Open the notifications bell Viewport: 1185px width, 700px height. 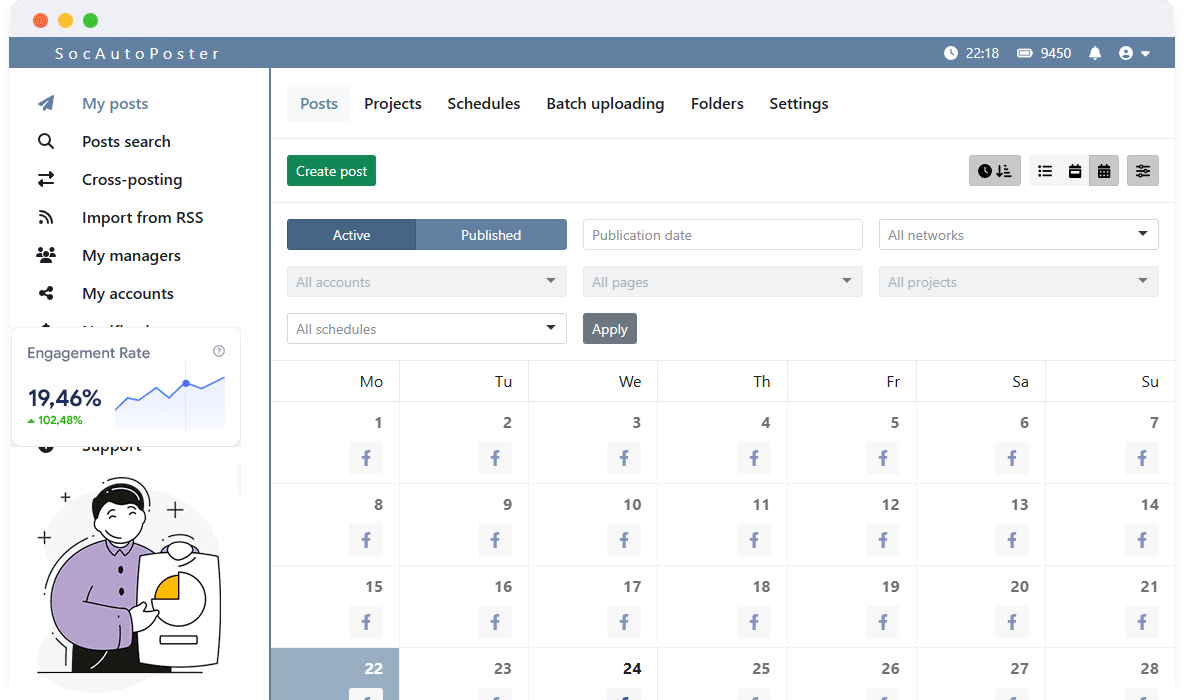coord(1095,52)
